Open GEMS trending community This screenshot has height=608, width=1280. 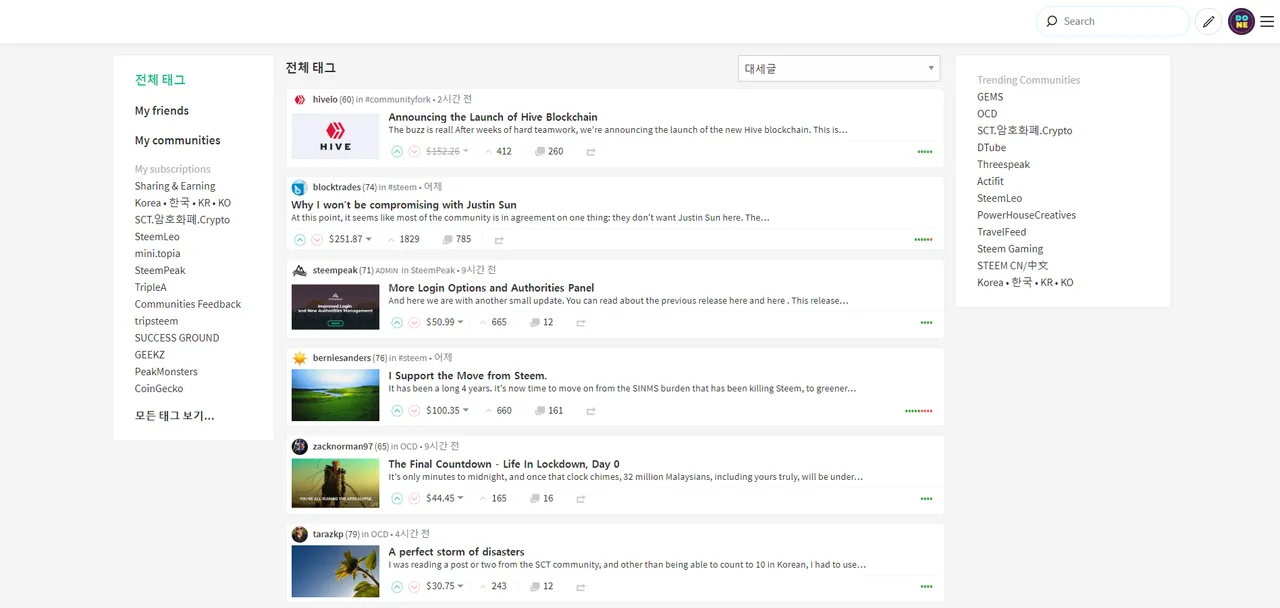990,97
